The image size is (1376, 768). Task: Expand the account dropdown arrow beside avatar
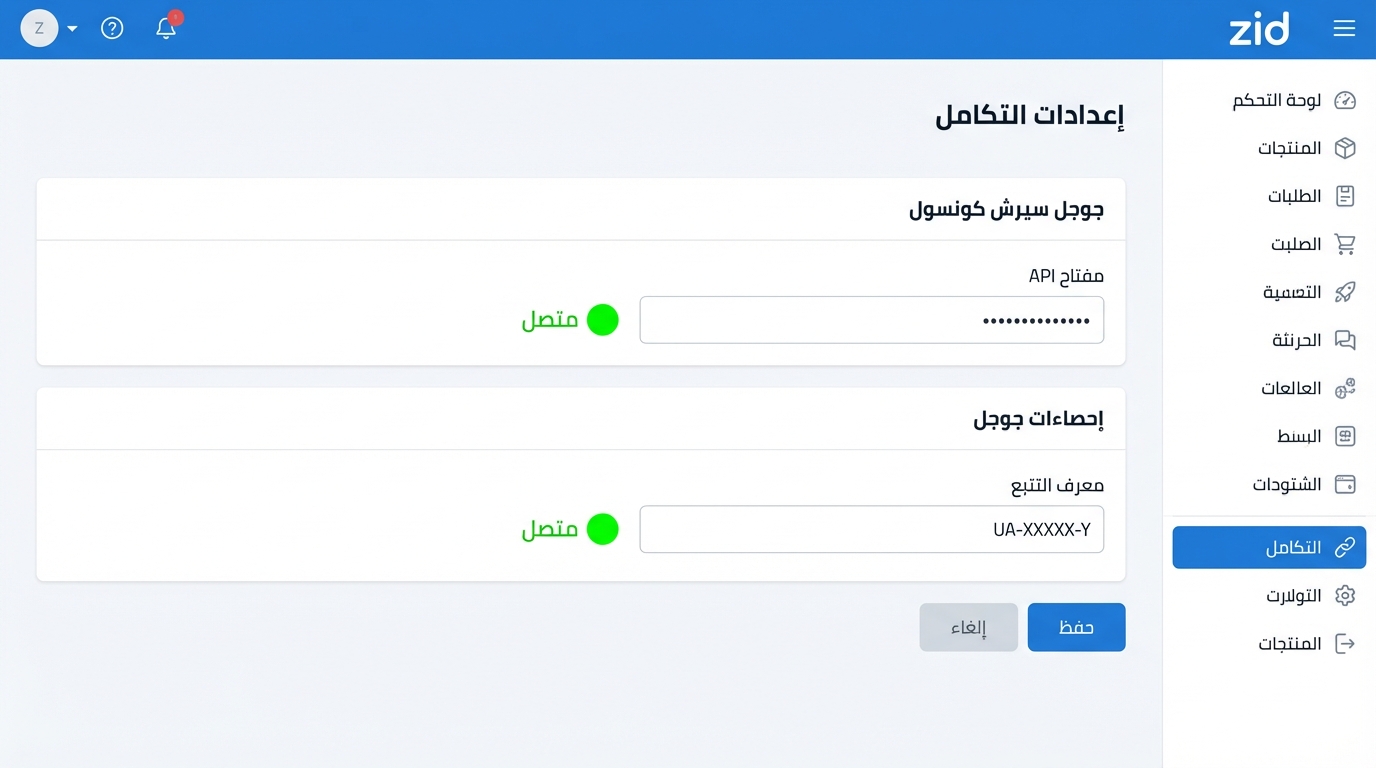click(x=73, y=29)
